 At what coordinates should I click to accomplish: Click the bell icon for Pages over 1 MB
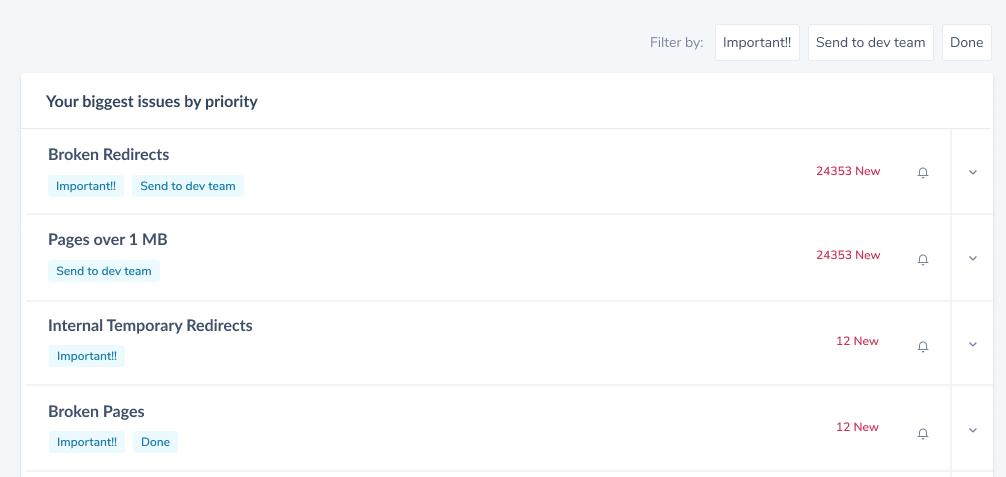[923, 259]
